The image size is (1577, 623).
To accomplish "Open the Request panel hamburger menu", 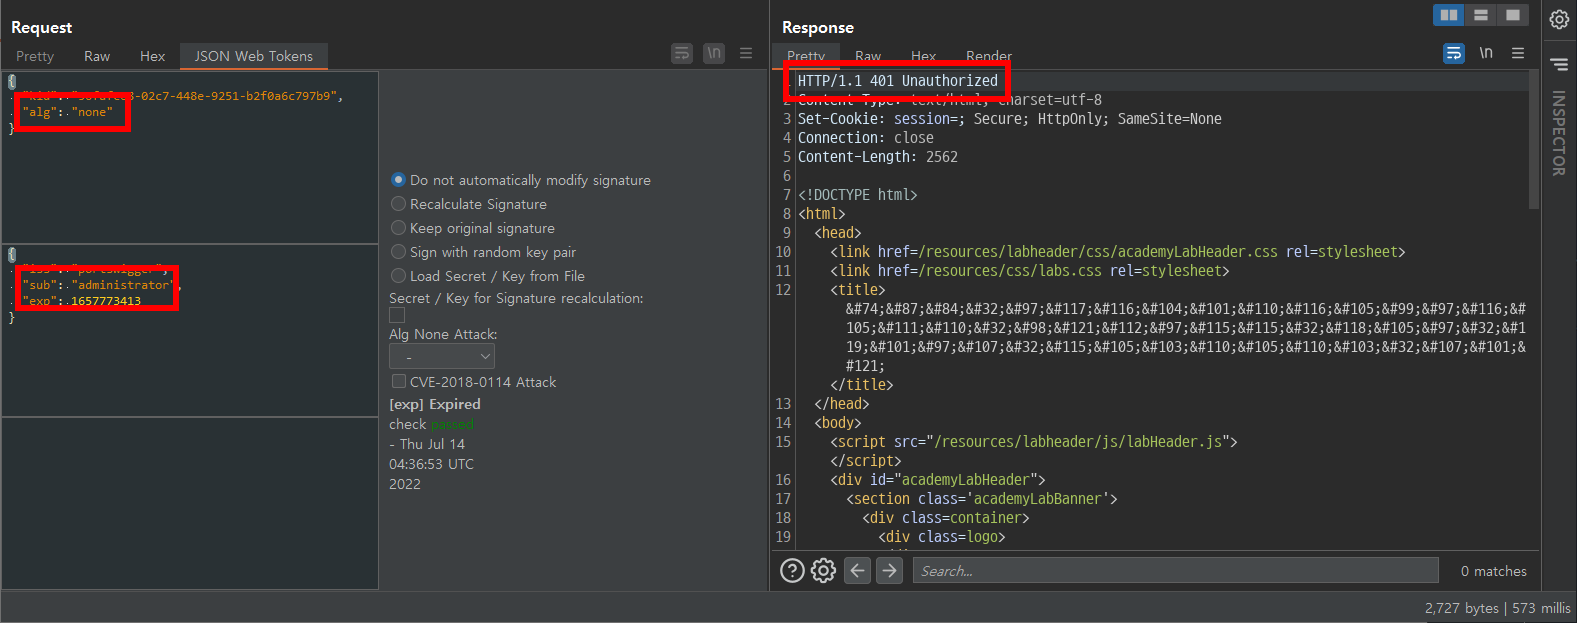I will coord(746,53).
